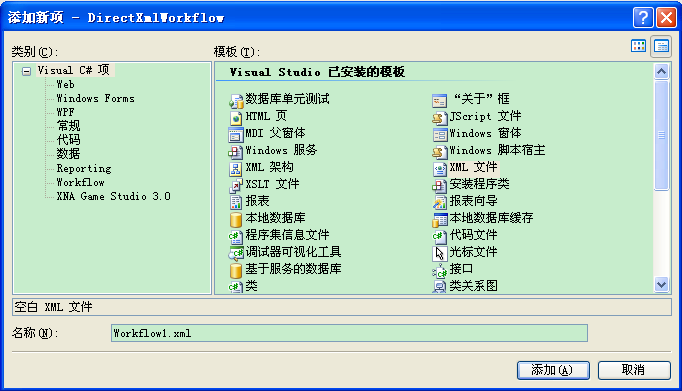Click the 取消 button
The height and width of the screenshot is (391, 682).
click(634, 370)
